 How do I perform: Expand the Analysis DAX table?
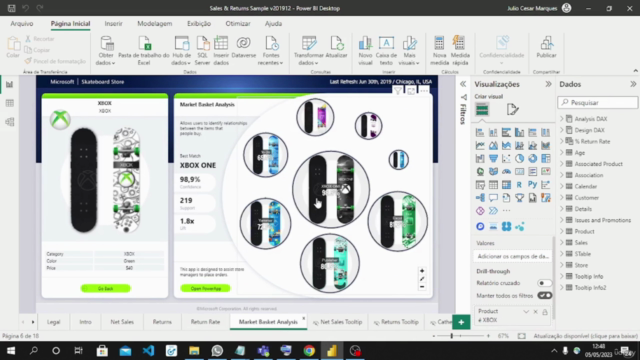point(562,119)
